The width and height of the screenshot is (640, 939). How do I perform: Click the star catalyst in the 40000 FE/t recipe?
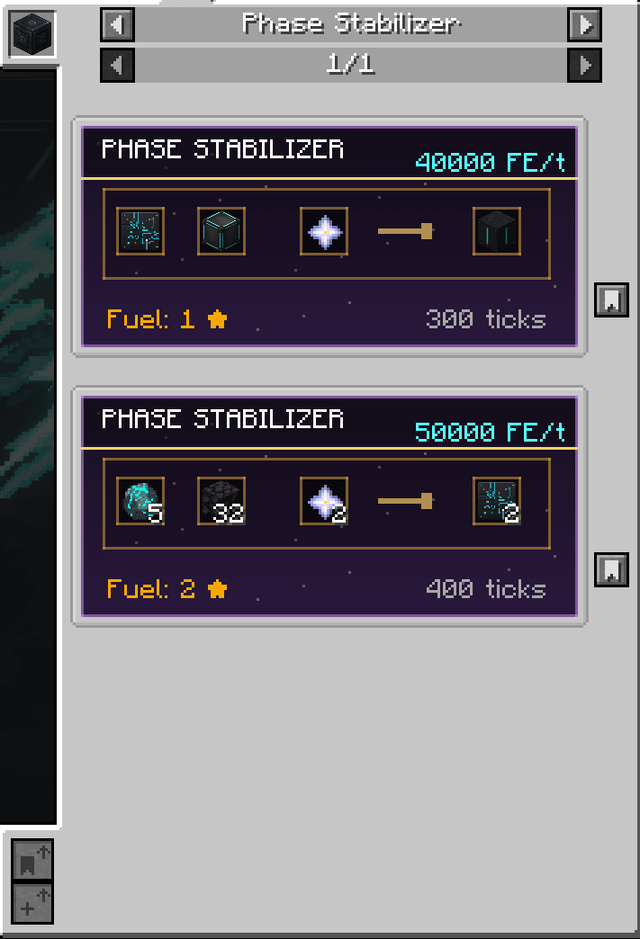(324, 232)
